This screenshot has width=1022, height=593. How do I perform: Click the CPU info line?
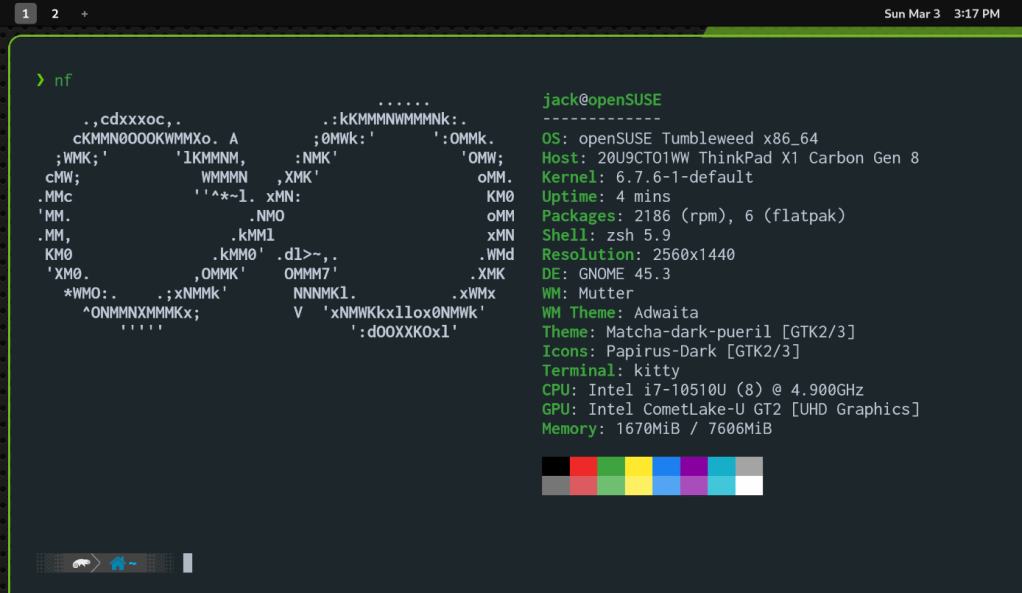pos(702,390)
